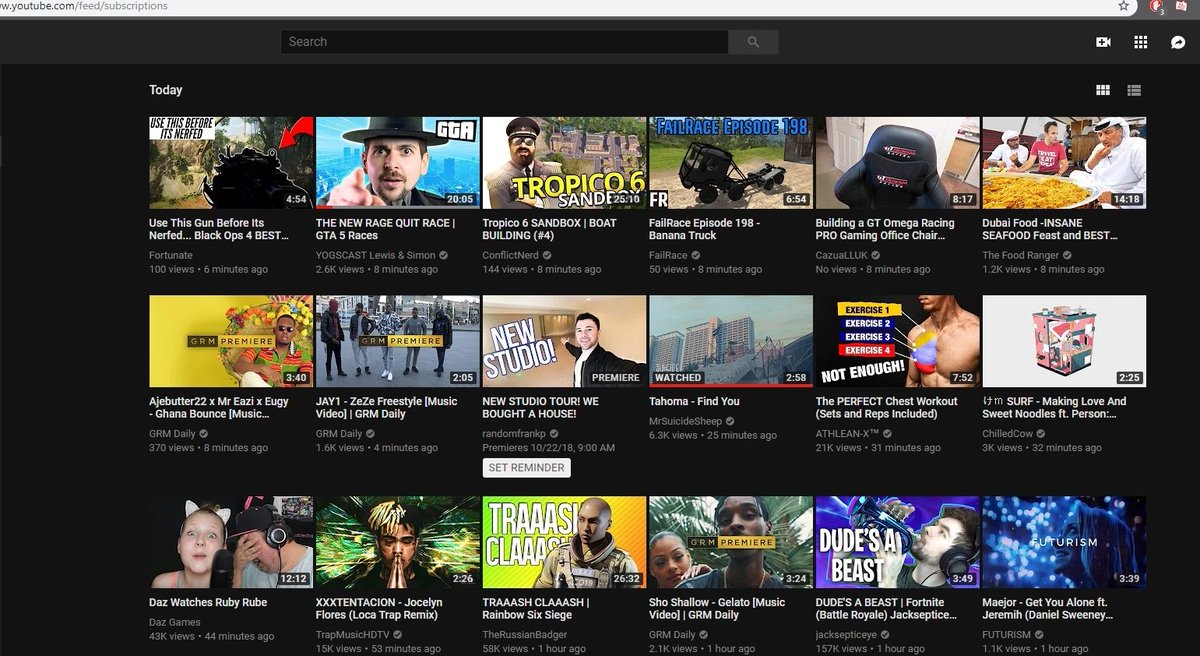Click the search magnifier button
Viewport: 1200px width, 656px height.
(753, 42)
